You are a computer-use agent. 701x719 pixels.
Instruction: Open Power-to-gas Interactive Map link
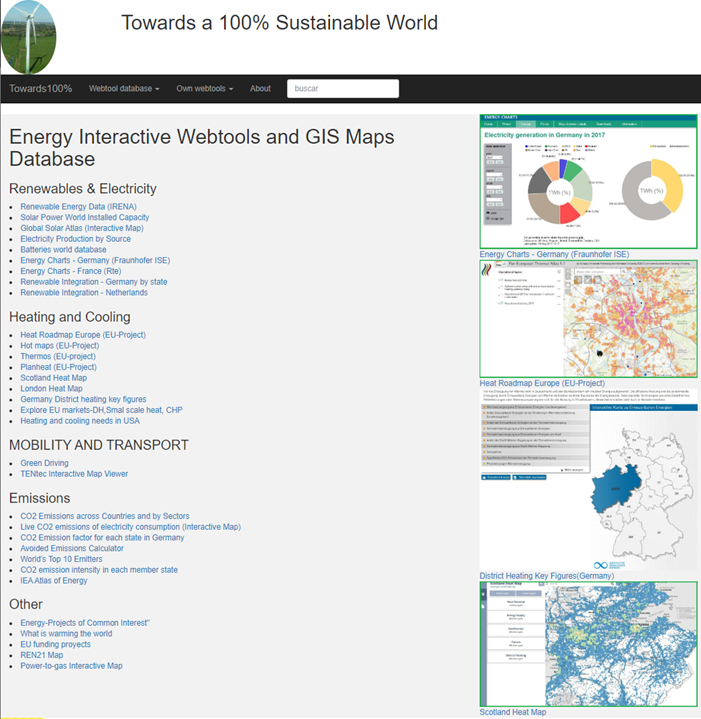pos(71,666)
